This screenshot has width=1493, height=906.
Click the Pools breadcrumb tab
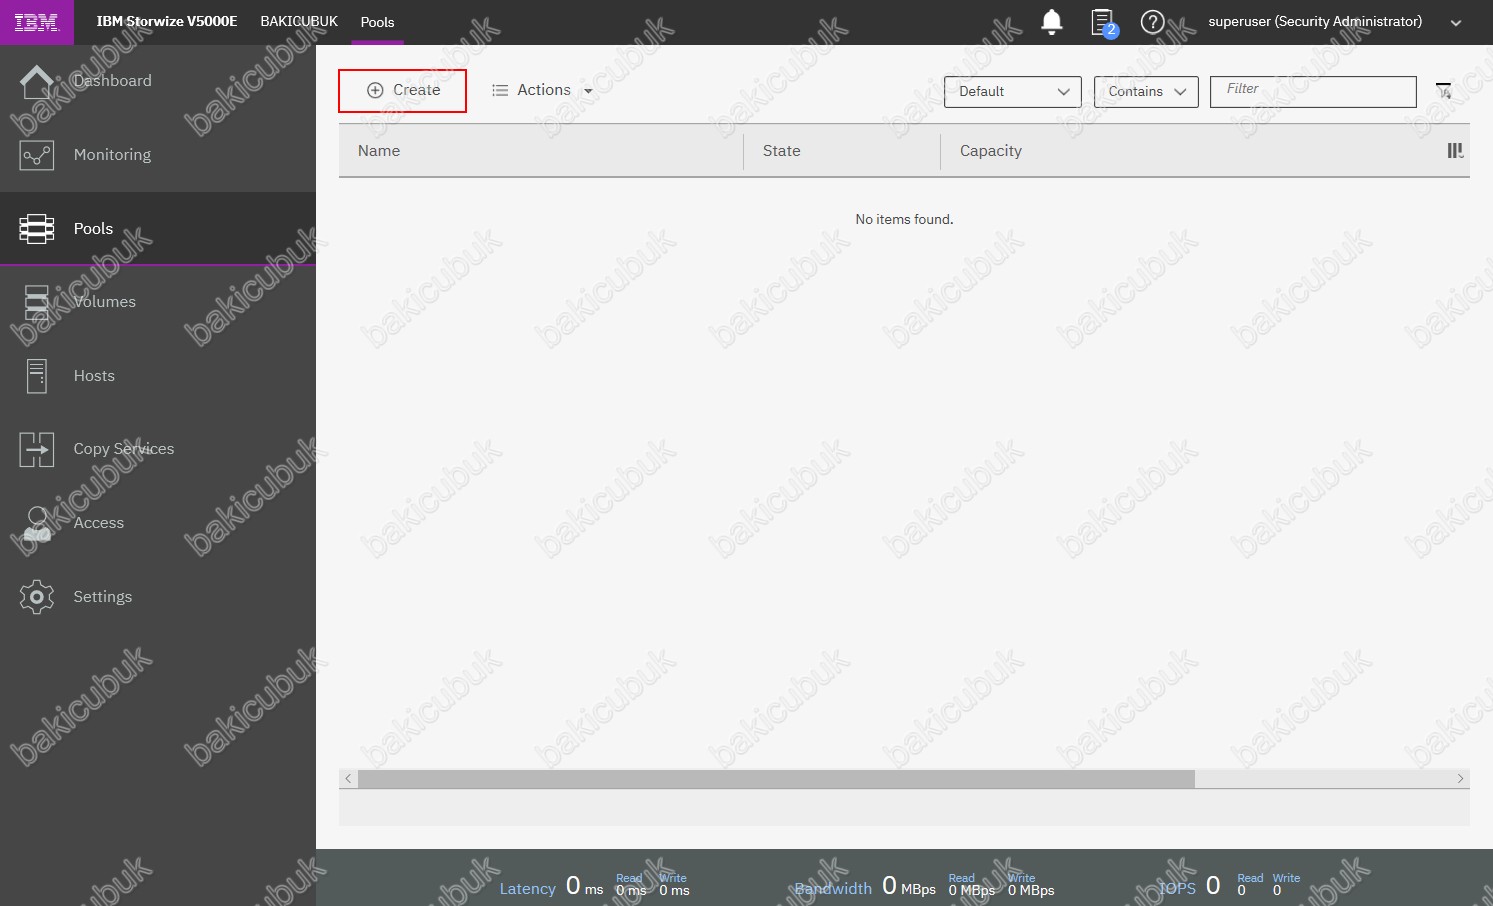click(x=377, y=22)
